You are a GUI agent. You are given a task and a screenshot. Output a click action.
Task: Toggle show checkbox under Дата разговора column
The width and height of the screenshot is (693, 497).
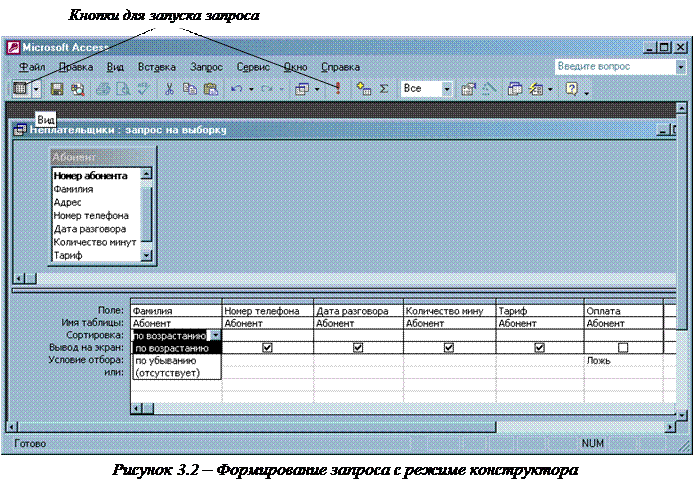click(x=358, y=348)
